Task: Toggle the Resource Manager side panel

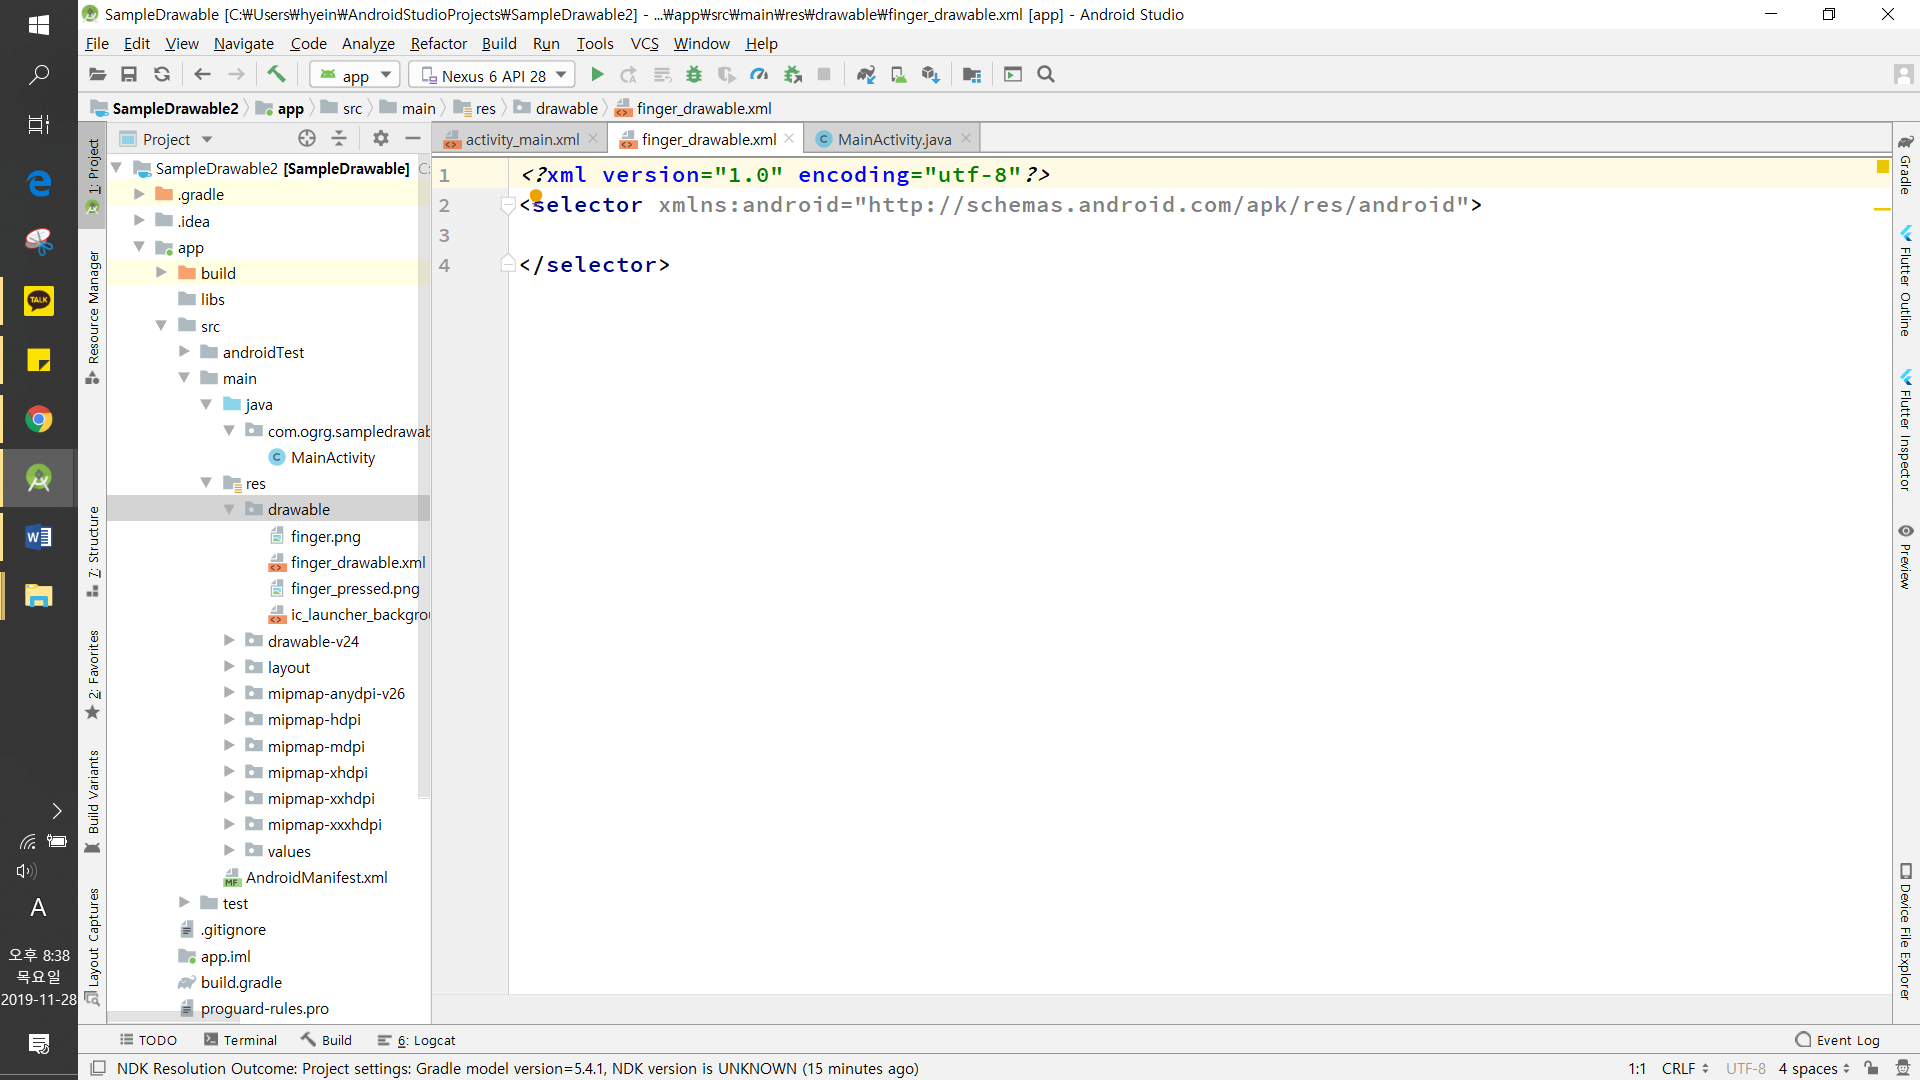Action: pos(93,315)
